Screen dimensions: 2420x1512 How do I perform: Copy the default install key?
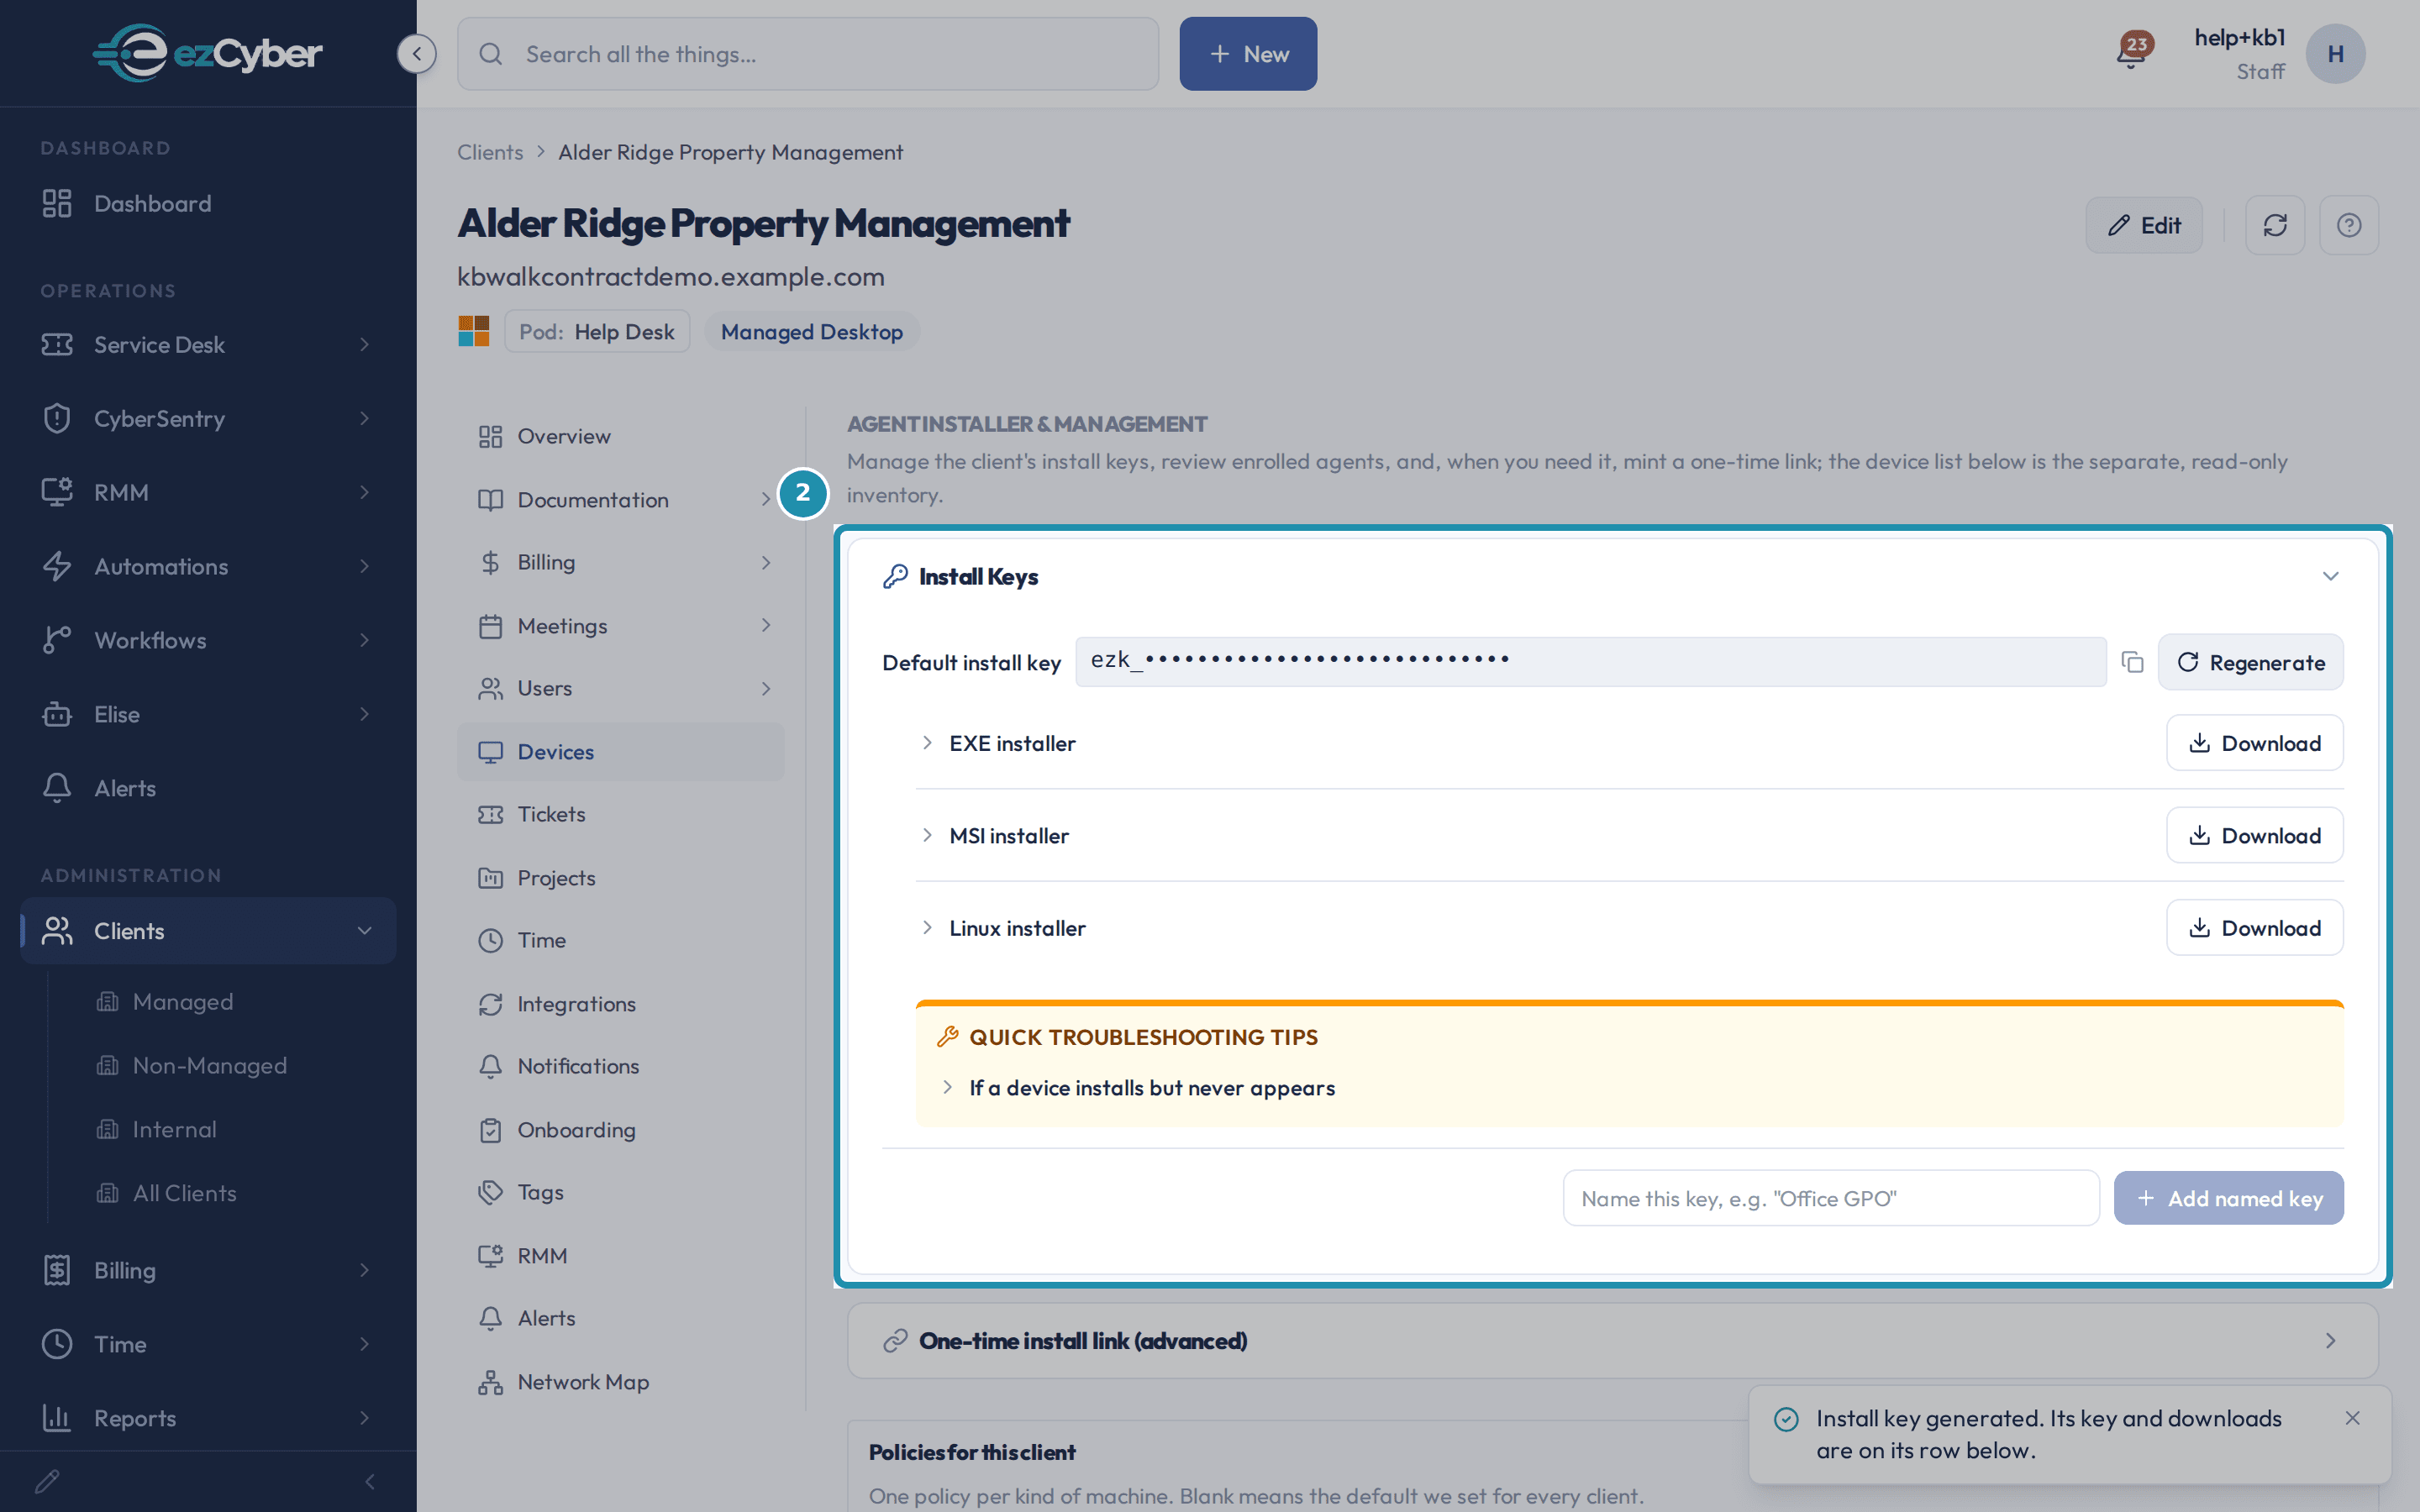tap(2132, 662)
